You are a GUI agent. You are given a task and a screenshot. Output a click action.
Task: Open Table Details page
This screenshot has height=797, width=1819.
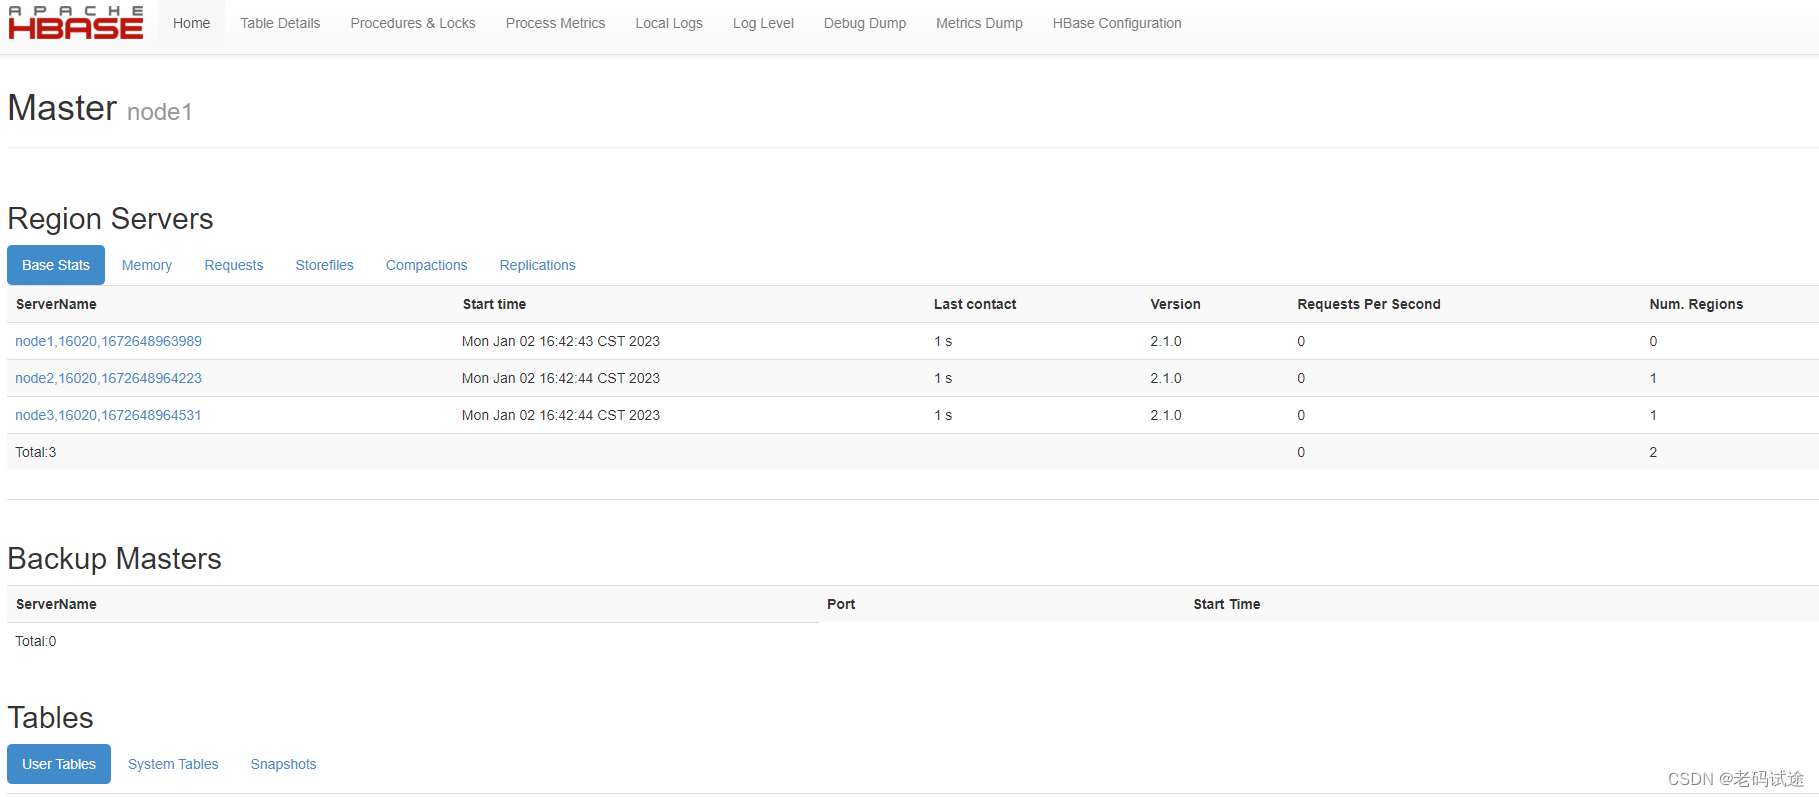click(280, 23)
